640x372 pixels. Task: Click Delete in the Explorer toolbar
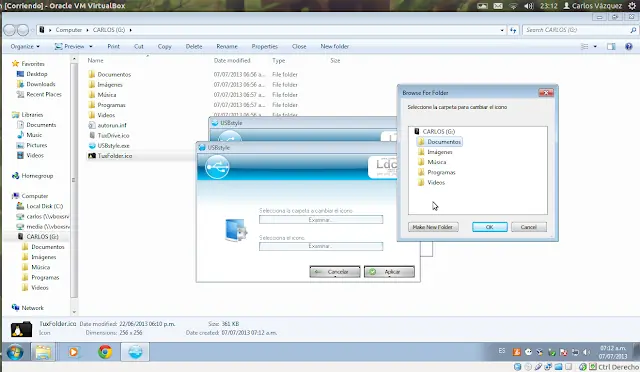click(x=194, y=47)
